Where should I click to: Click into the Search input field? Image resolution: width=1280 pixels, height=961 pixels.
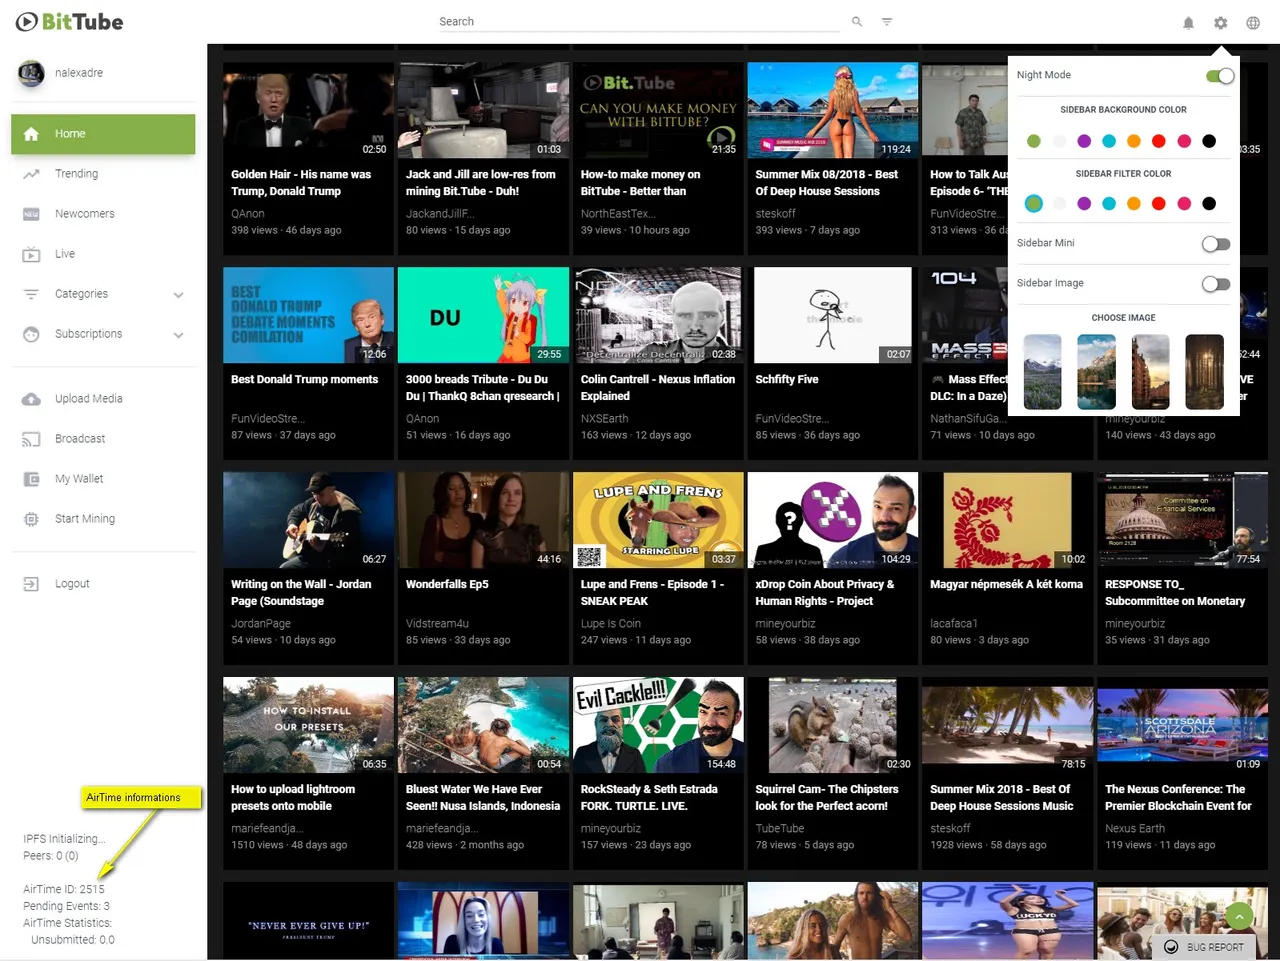pos(640,21)
